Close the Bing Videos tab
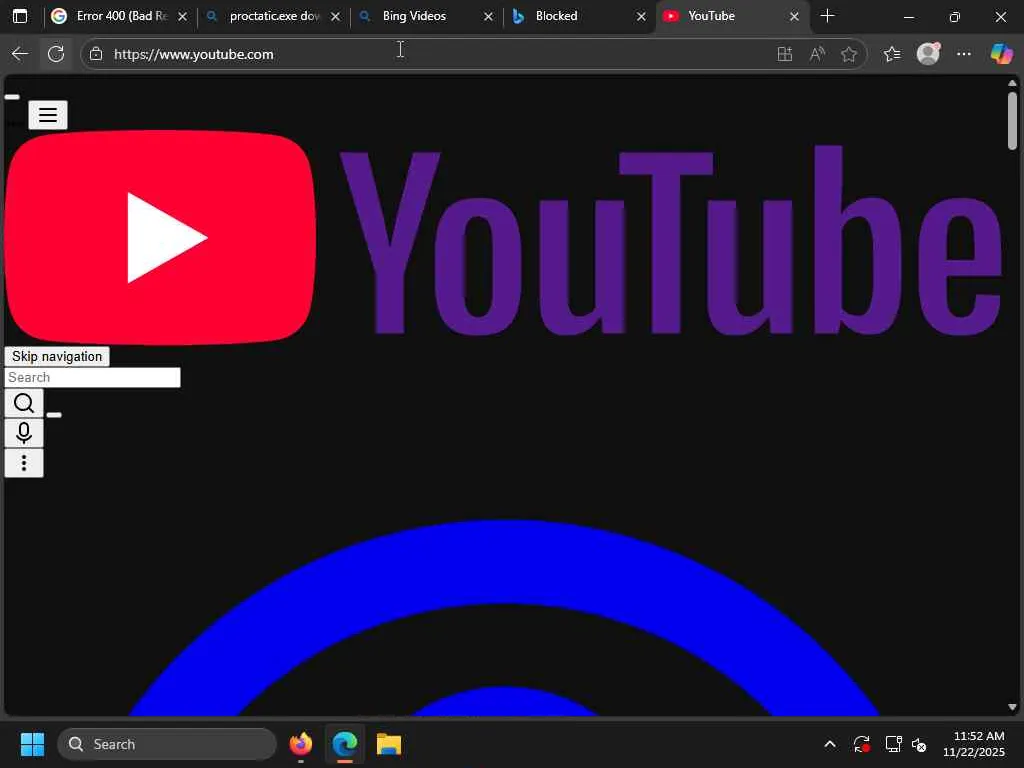The width and height of the screenshot is (1024, 768). (x=488, y=16)
